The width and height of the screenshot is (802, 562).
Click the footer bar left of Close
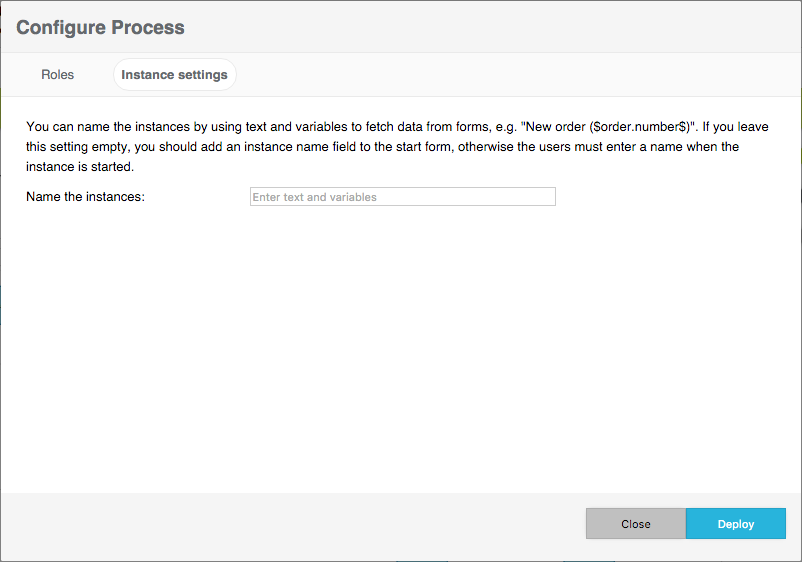(300, 524)
